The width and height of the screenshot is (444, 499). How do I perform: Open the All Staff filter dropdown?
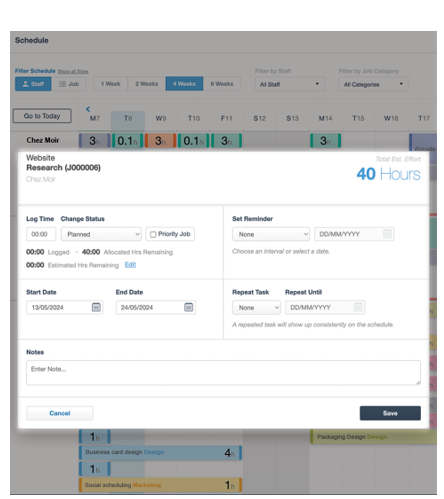[x=290, y=84]
